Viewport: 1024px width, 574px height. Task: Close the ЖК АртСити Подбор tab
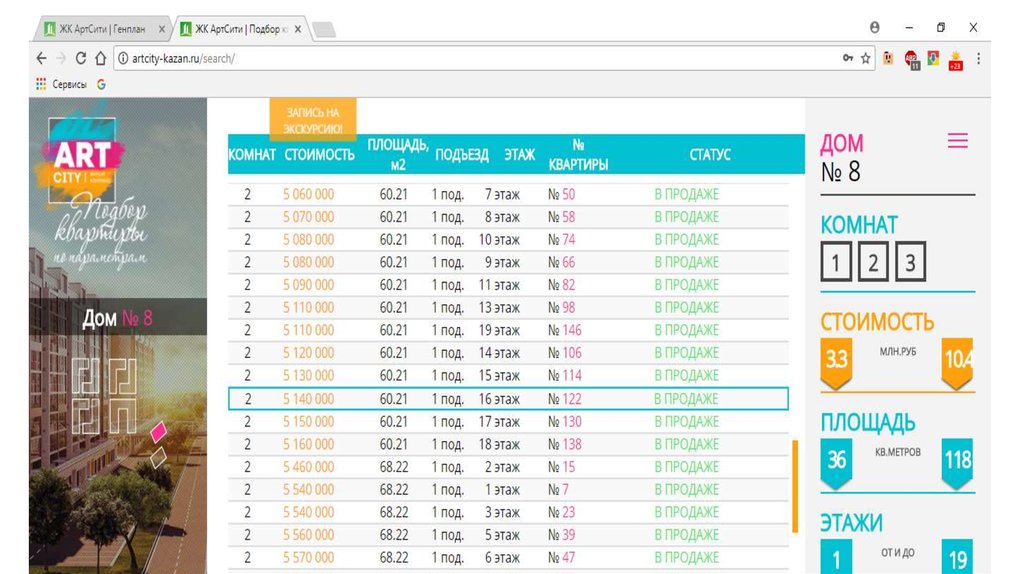(x=298, y=29)
